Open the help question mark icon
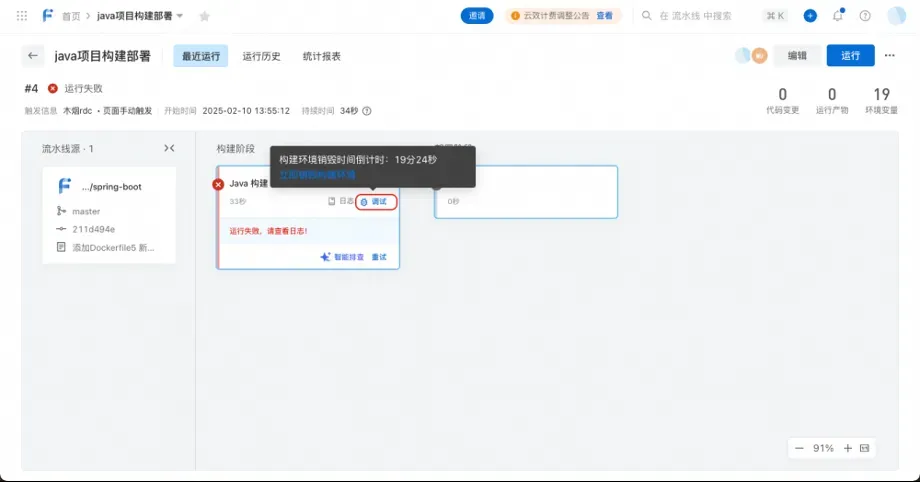 [865, 16]
